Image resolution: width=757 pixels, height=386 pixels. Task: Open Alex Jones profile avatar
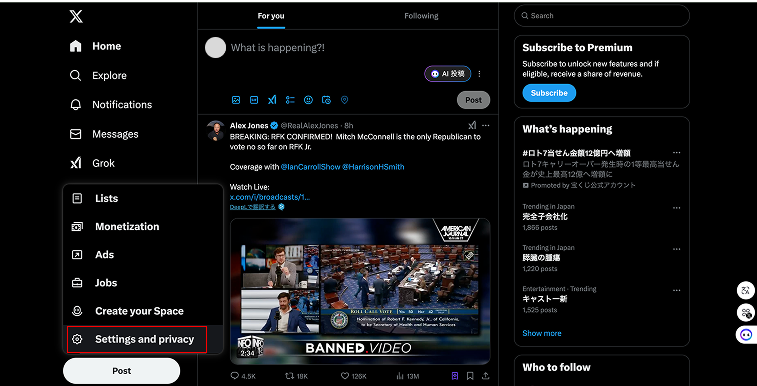pos(215,130)
